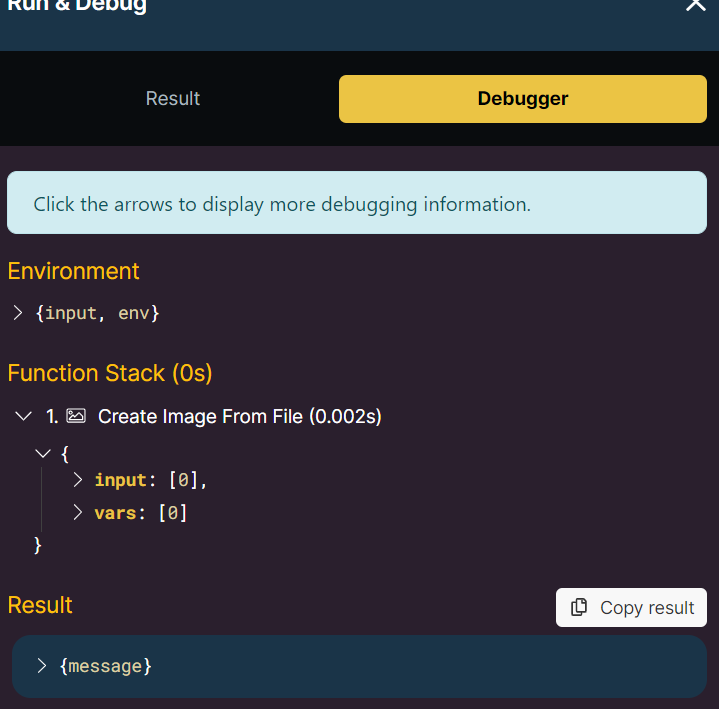Click the Environment heading
719x709 pixels.
point(73,271)
